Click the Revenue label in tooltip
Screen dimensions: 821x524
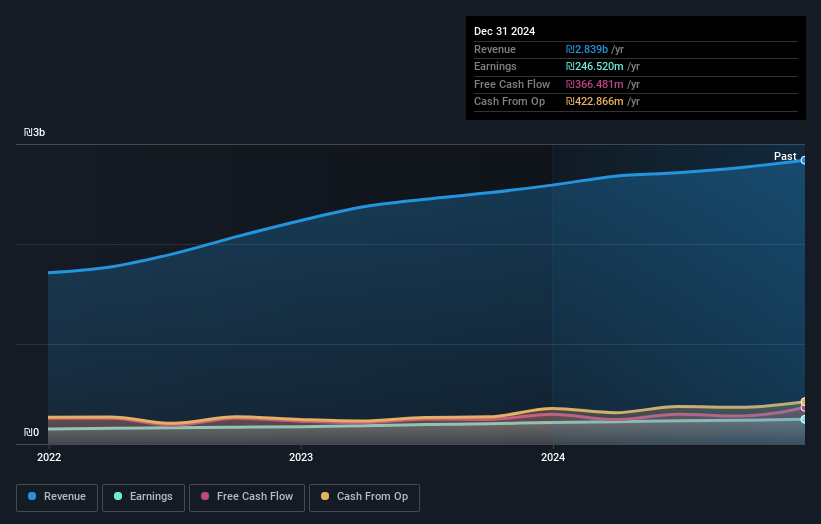coord(495,49)
